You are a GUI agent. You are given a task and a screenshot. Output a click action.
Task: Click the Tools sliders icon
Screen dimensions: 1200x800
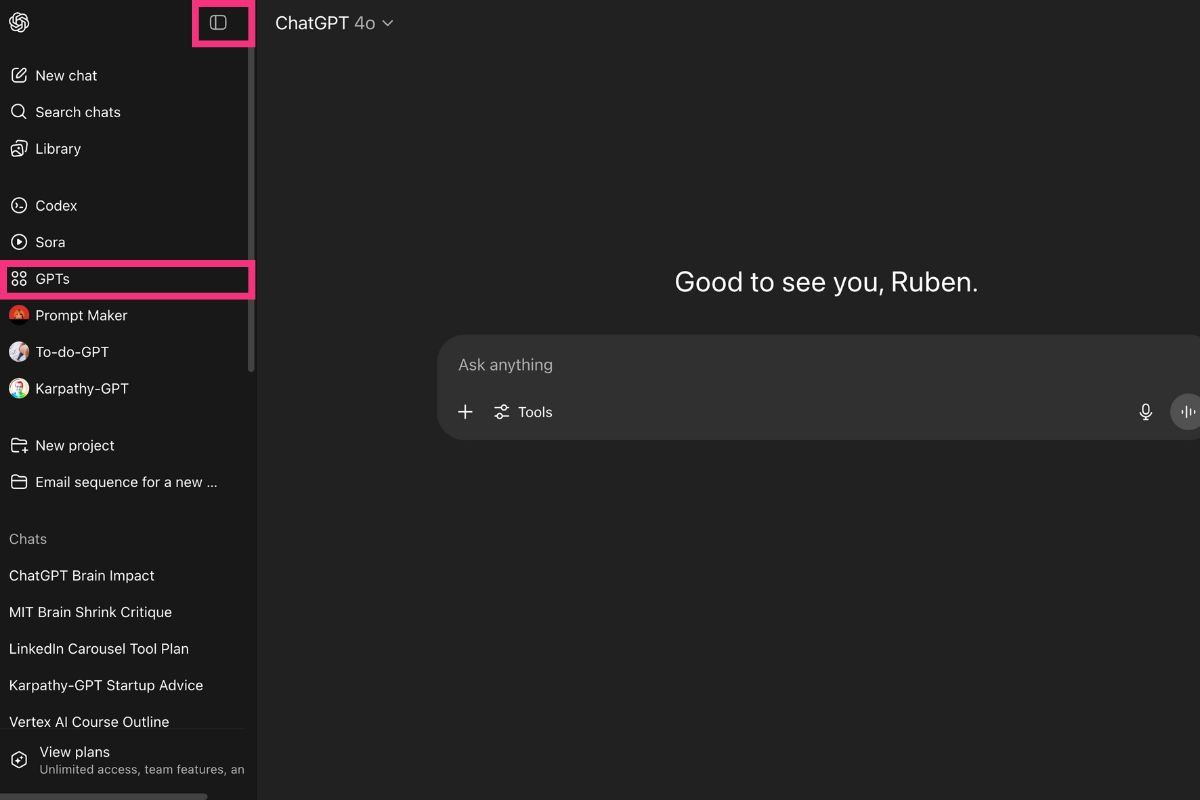(x=502, y=412)
